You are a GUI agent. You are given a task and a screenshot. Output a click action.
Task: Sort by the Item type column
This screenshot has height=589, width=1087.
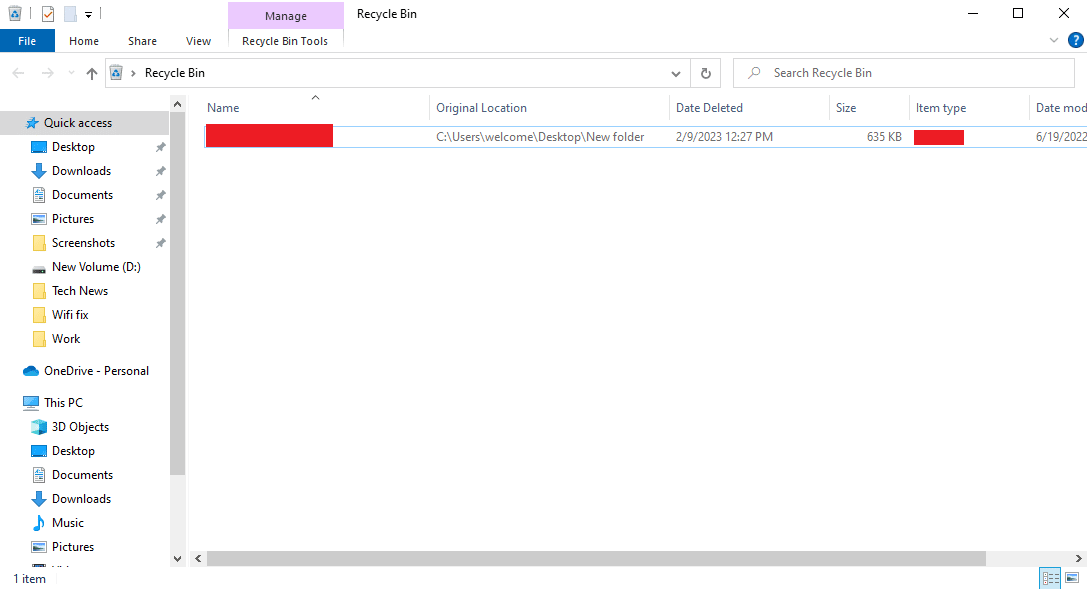click(x=968, y=107)
